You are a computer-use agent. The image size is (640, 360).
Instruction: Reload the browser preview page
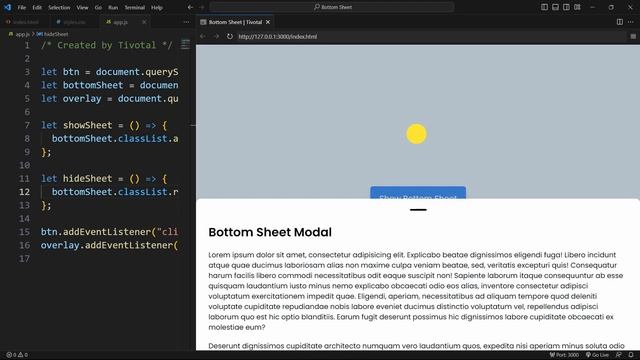[230, 36]
